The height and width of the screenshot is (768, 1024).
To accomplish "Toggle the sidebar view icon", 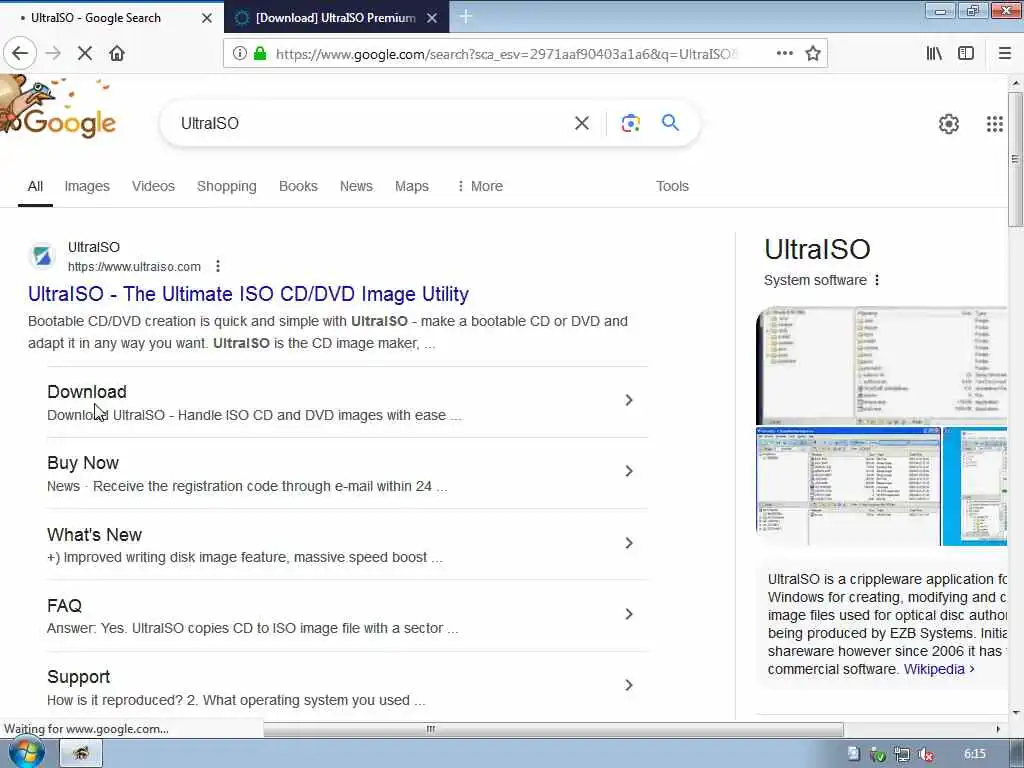I will coord(966,53).
